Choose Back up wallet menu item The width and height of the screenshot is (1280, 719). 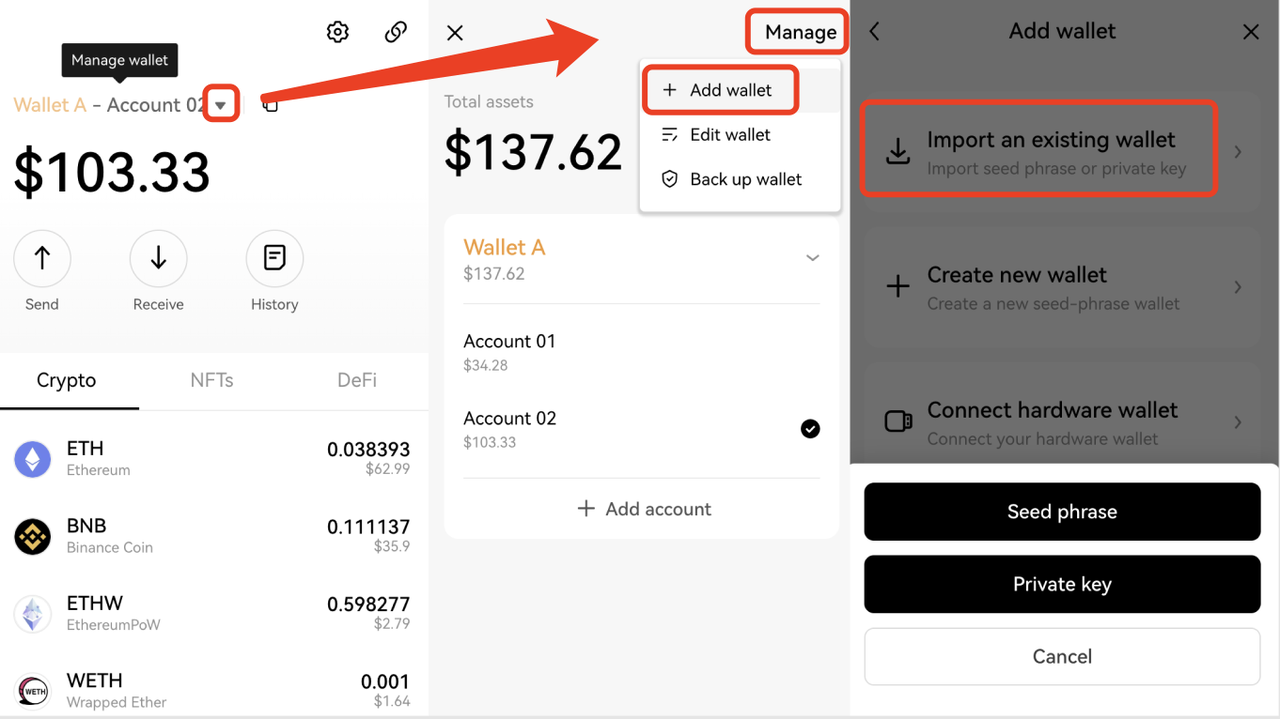[745, 180]
